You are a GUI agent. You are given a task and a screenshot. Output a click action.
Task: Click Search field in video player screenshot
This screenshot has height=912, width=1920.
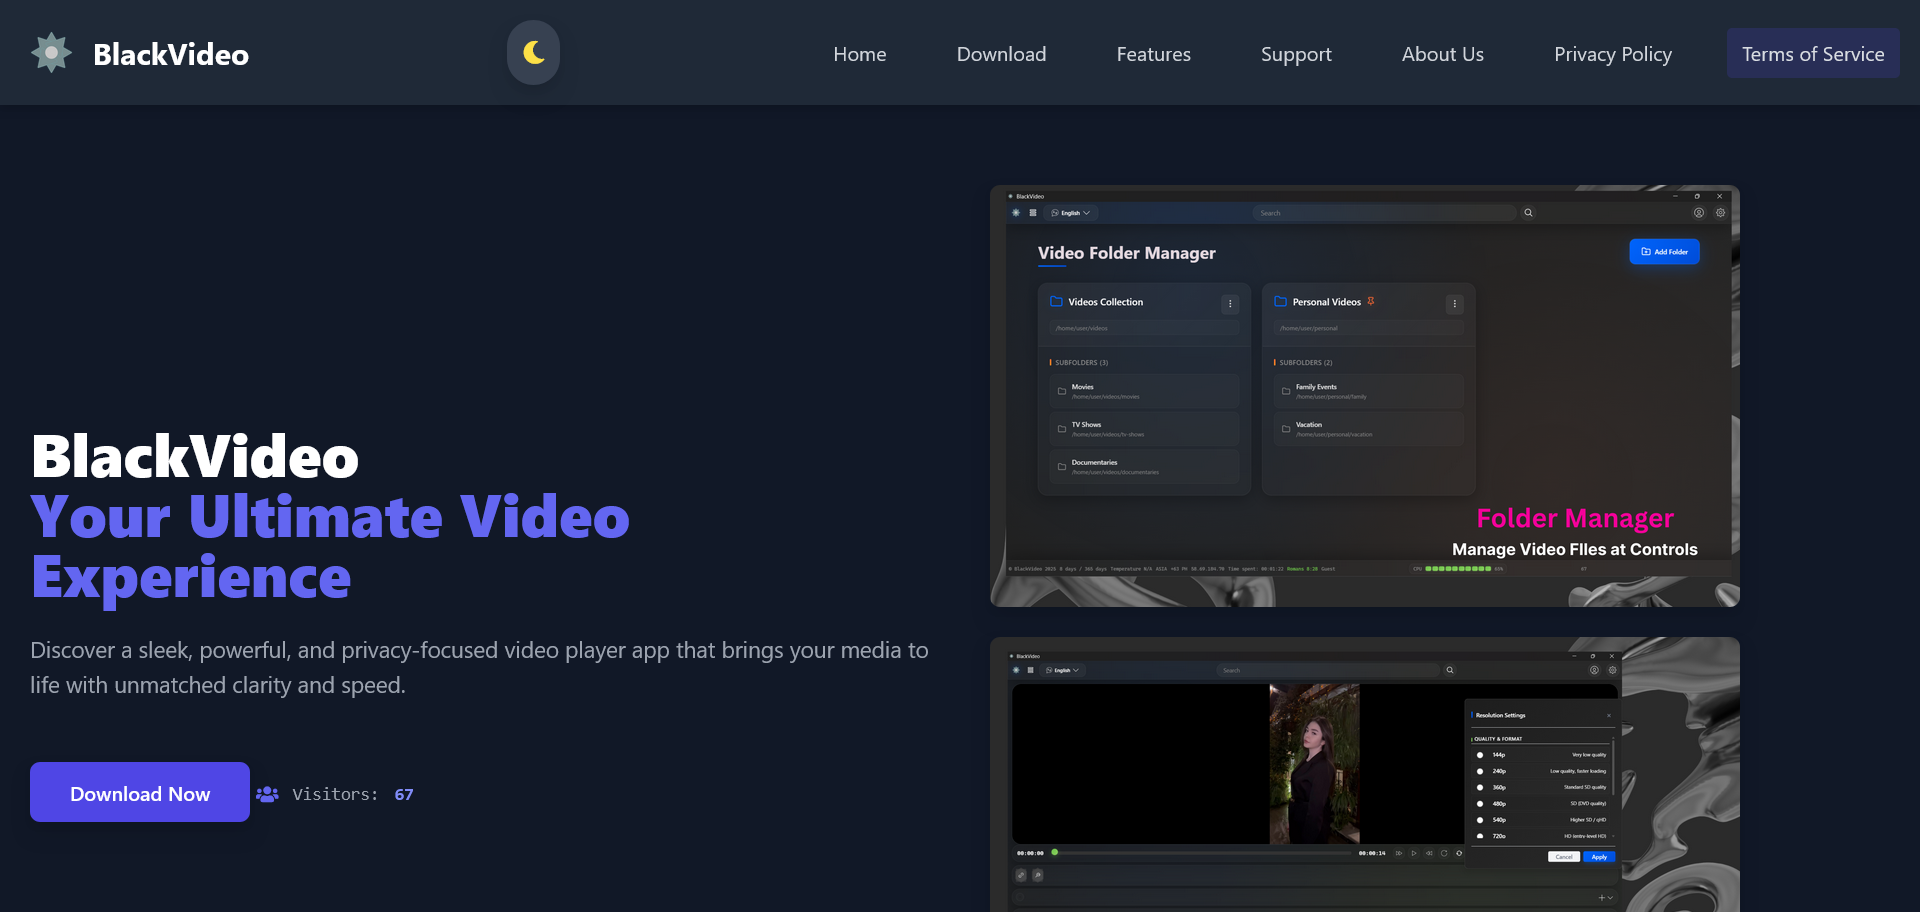tap(1328, 670)
